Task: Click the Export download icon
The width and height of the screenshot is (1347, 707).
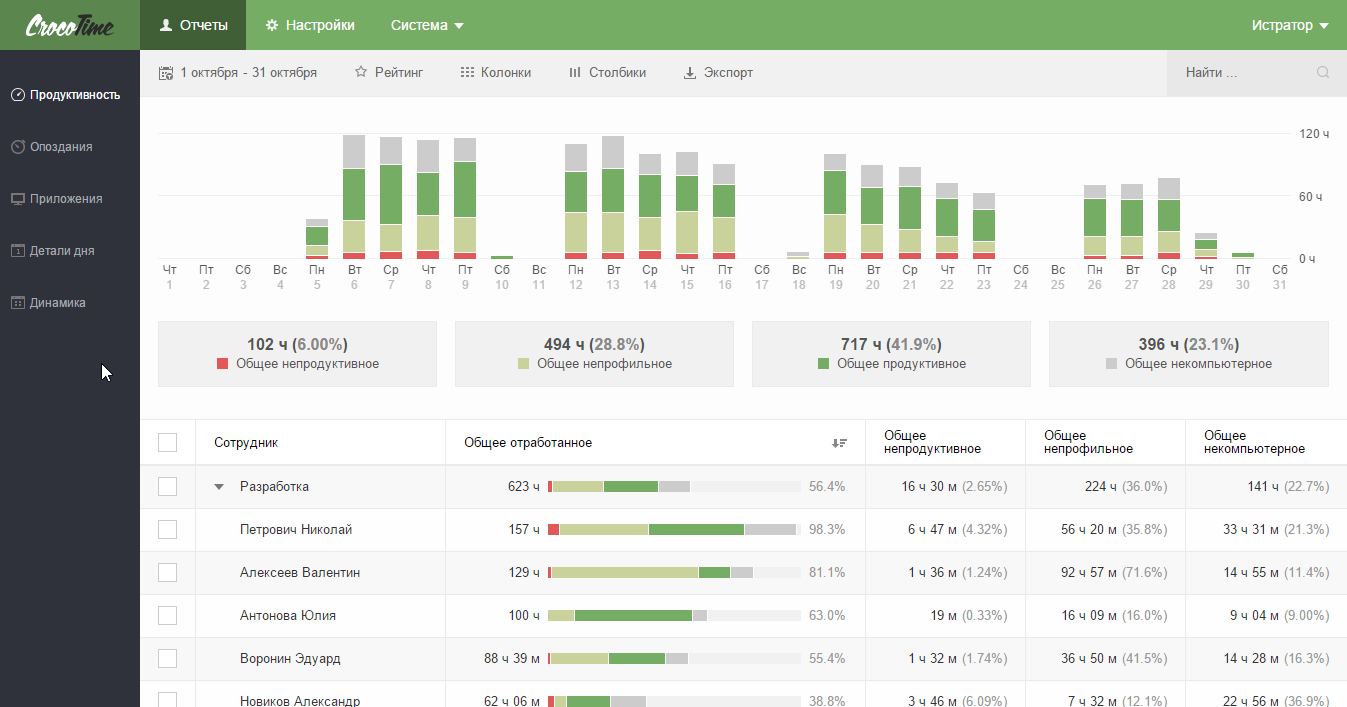Action: pyautogui.click(x=689, y=73)
